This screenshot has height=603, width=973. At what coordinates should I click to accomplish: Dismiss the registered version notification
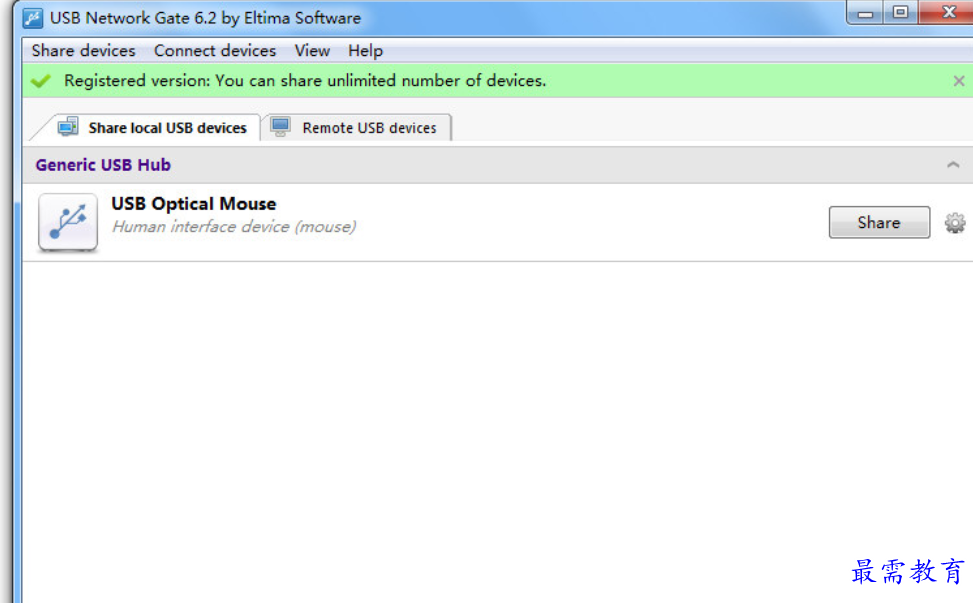tap(959, 81)
